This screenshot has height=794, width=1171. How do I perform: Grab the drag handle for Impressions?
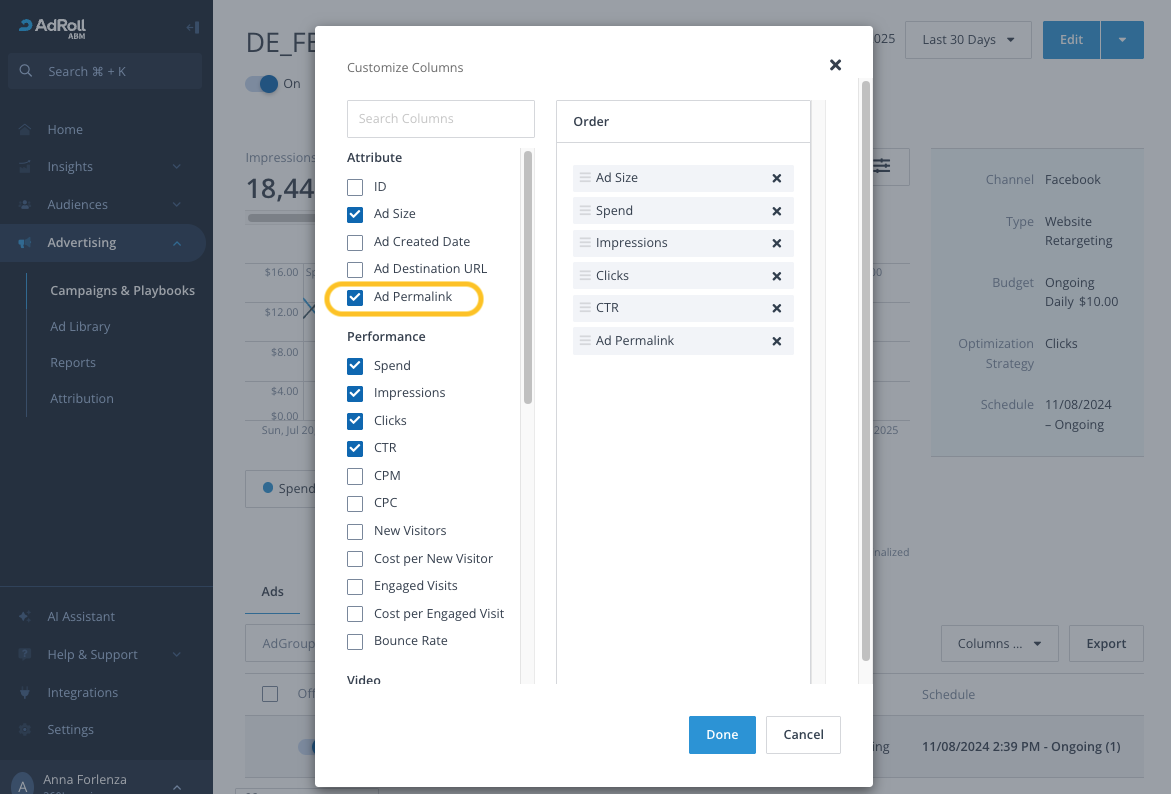[x=585, y=243]
